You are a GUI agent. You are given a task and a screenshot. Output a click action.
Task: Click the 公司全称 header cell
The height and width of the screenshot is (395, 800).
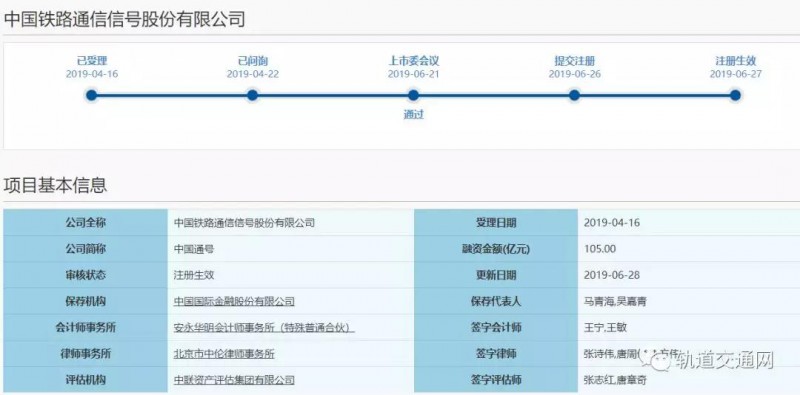pyautogui.click(x=85, y=223)
